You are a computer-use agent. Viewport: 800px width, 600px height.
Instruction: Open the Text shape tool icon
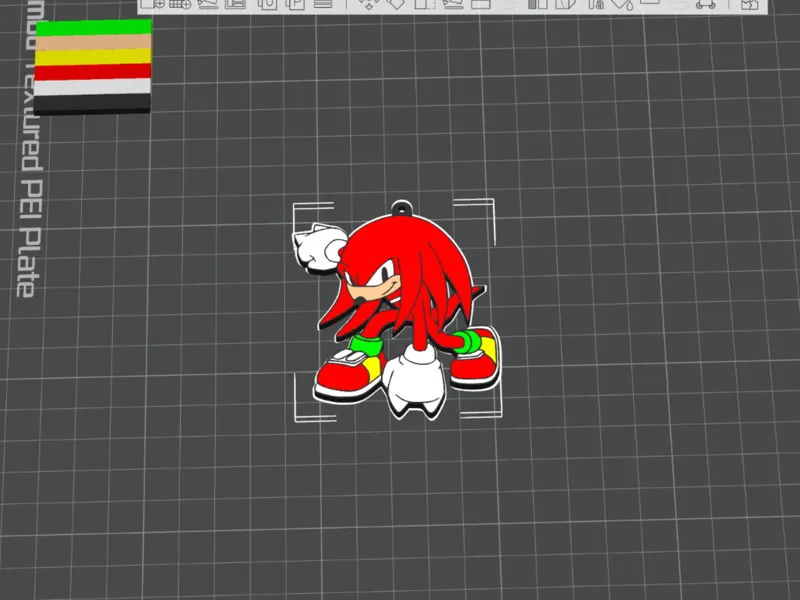click(x=596, y=4)
